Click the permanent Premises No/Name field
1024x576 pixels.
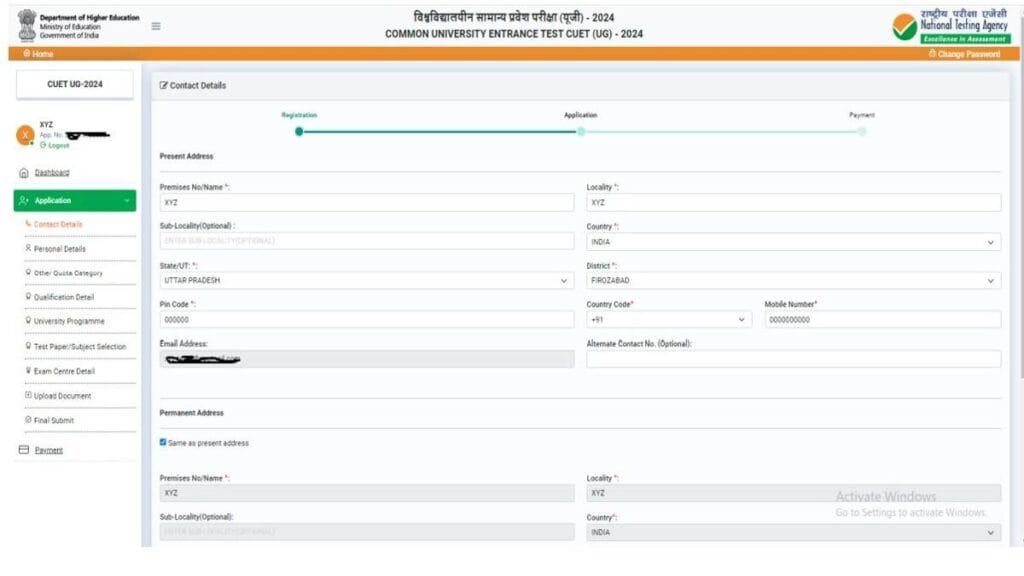click(367, 493)
